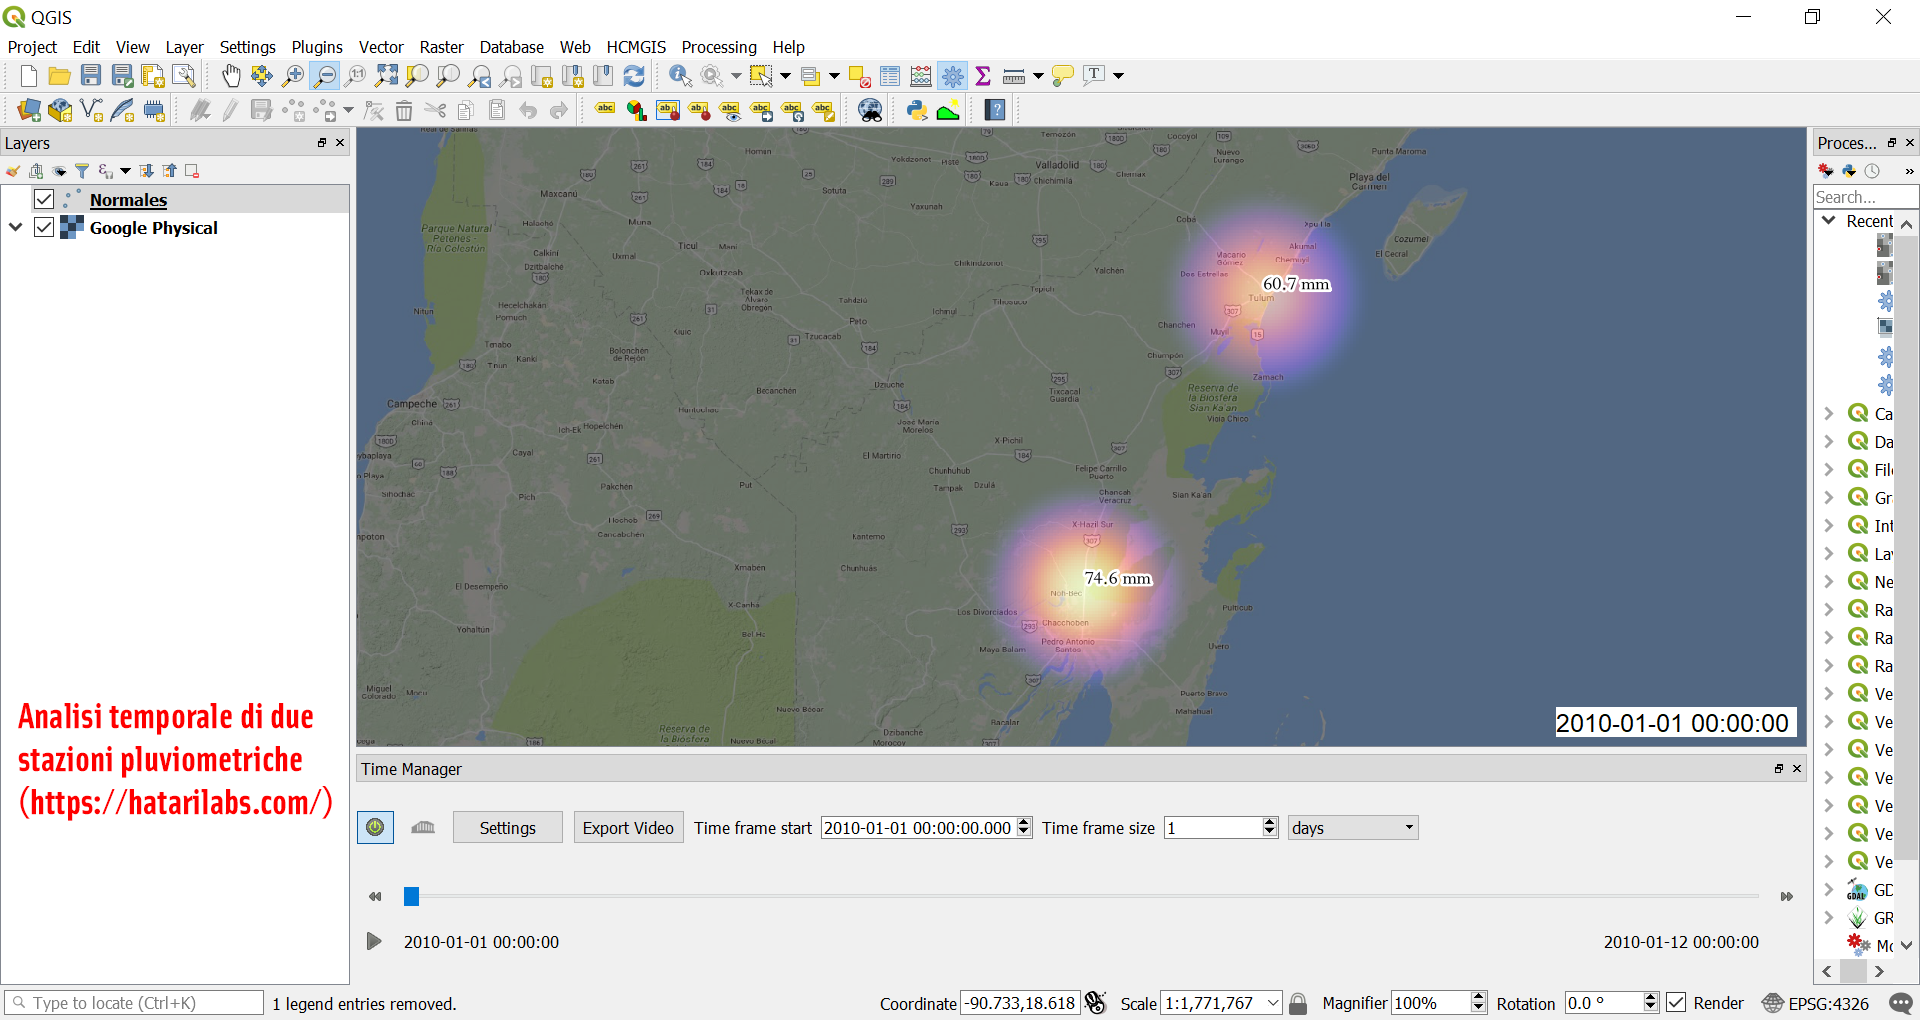Refresh the map canvas
Image resolution: width=1920 pixels, height=1020 pixels.
click(x=634, y=76)
